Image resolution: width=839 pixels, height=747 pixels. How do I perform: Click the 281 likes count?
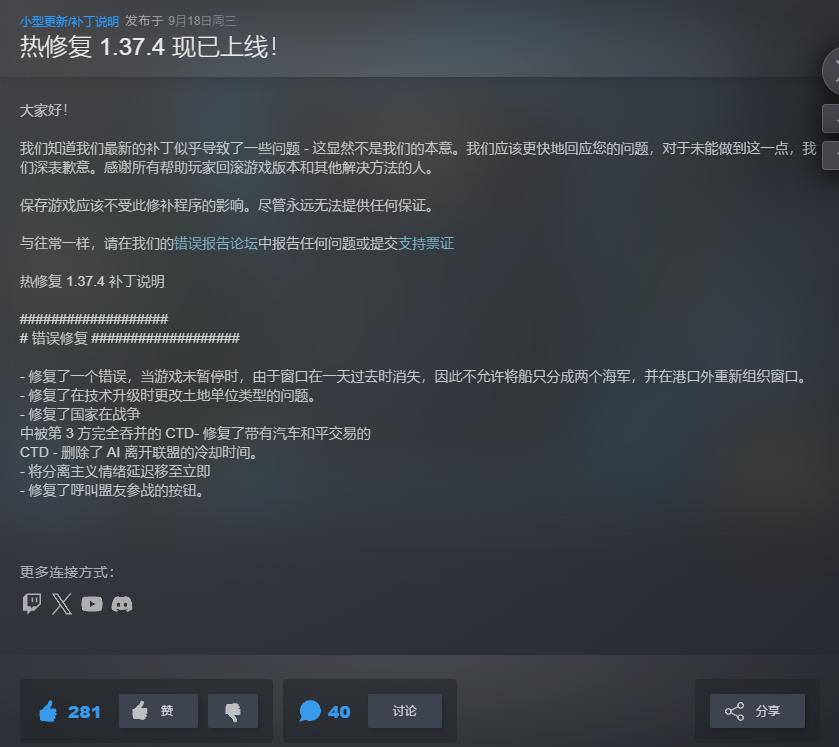click(x=84, y=712)
